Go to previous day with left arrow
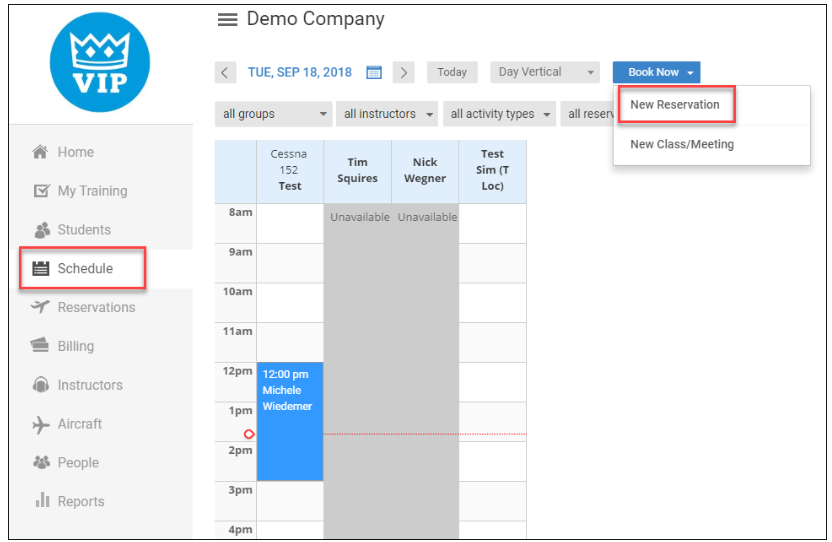 225,72
